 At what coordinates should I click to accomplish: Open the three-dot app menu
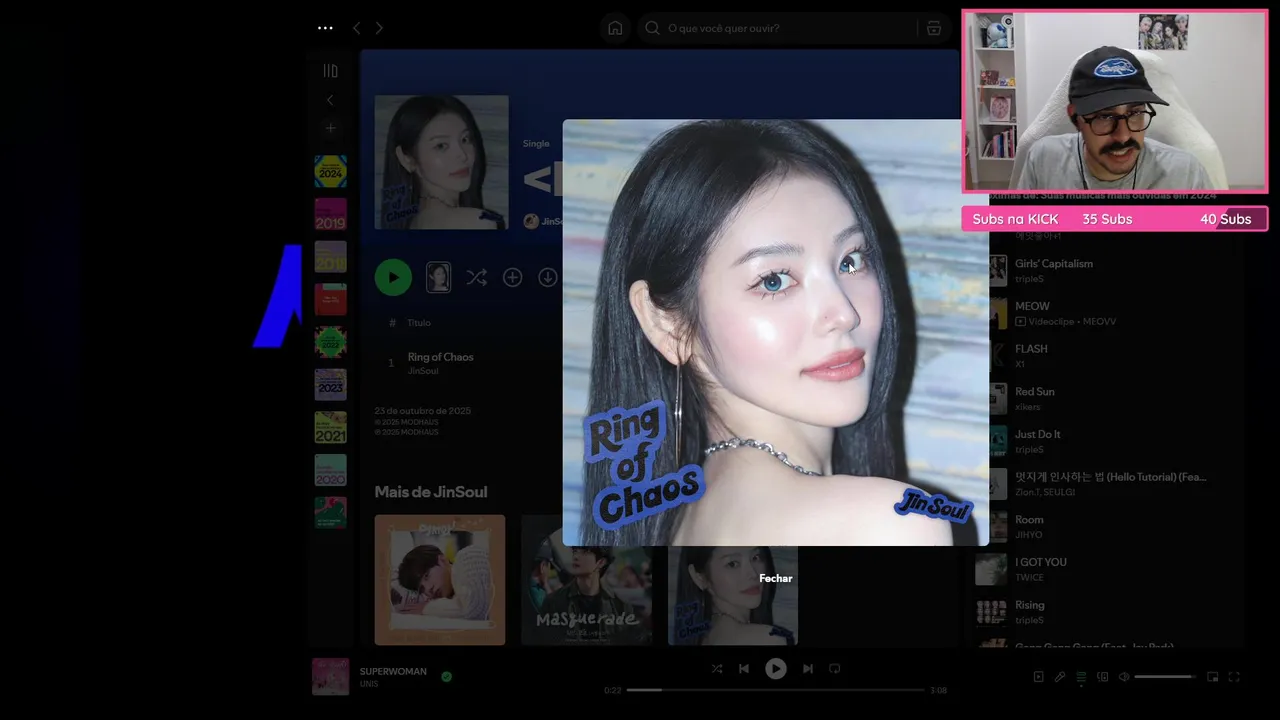tap(325, 28)
